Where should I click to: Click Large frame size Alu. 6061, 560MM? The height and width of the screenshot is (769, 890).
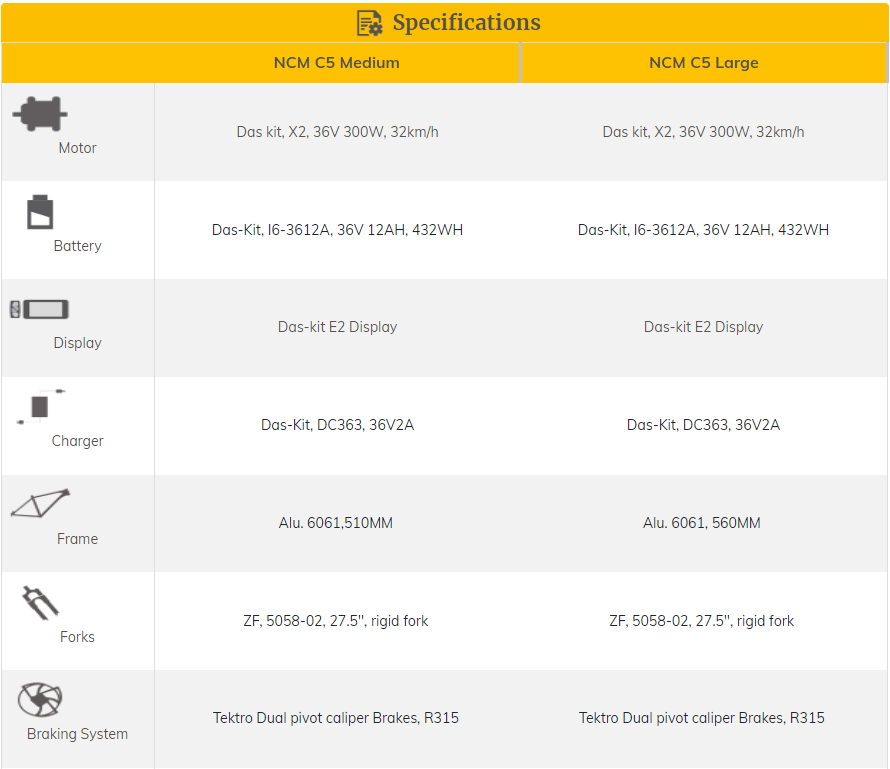(702, 523)
